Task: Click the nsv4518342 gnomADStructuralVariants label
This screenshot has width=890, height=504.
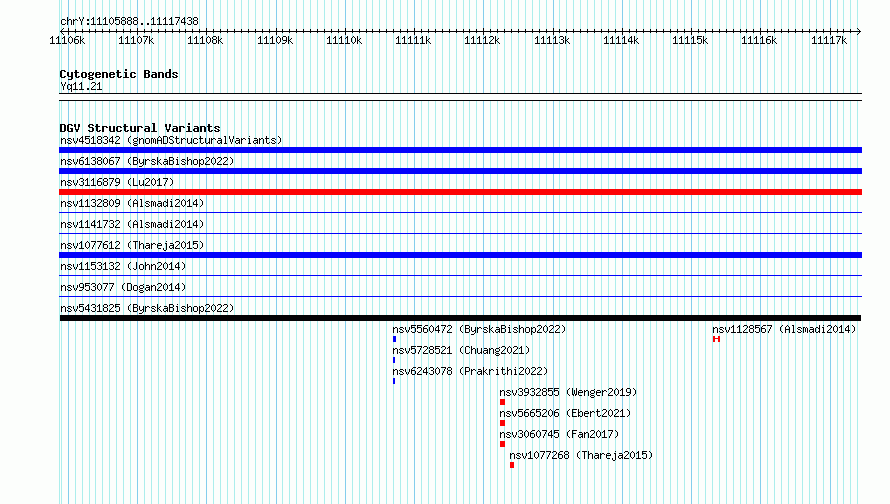Action: pyautogui.click(x=171, y=140)
